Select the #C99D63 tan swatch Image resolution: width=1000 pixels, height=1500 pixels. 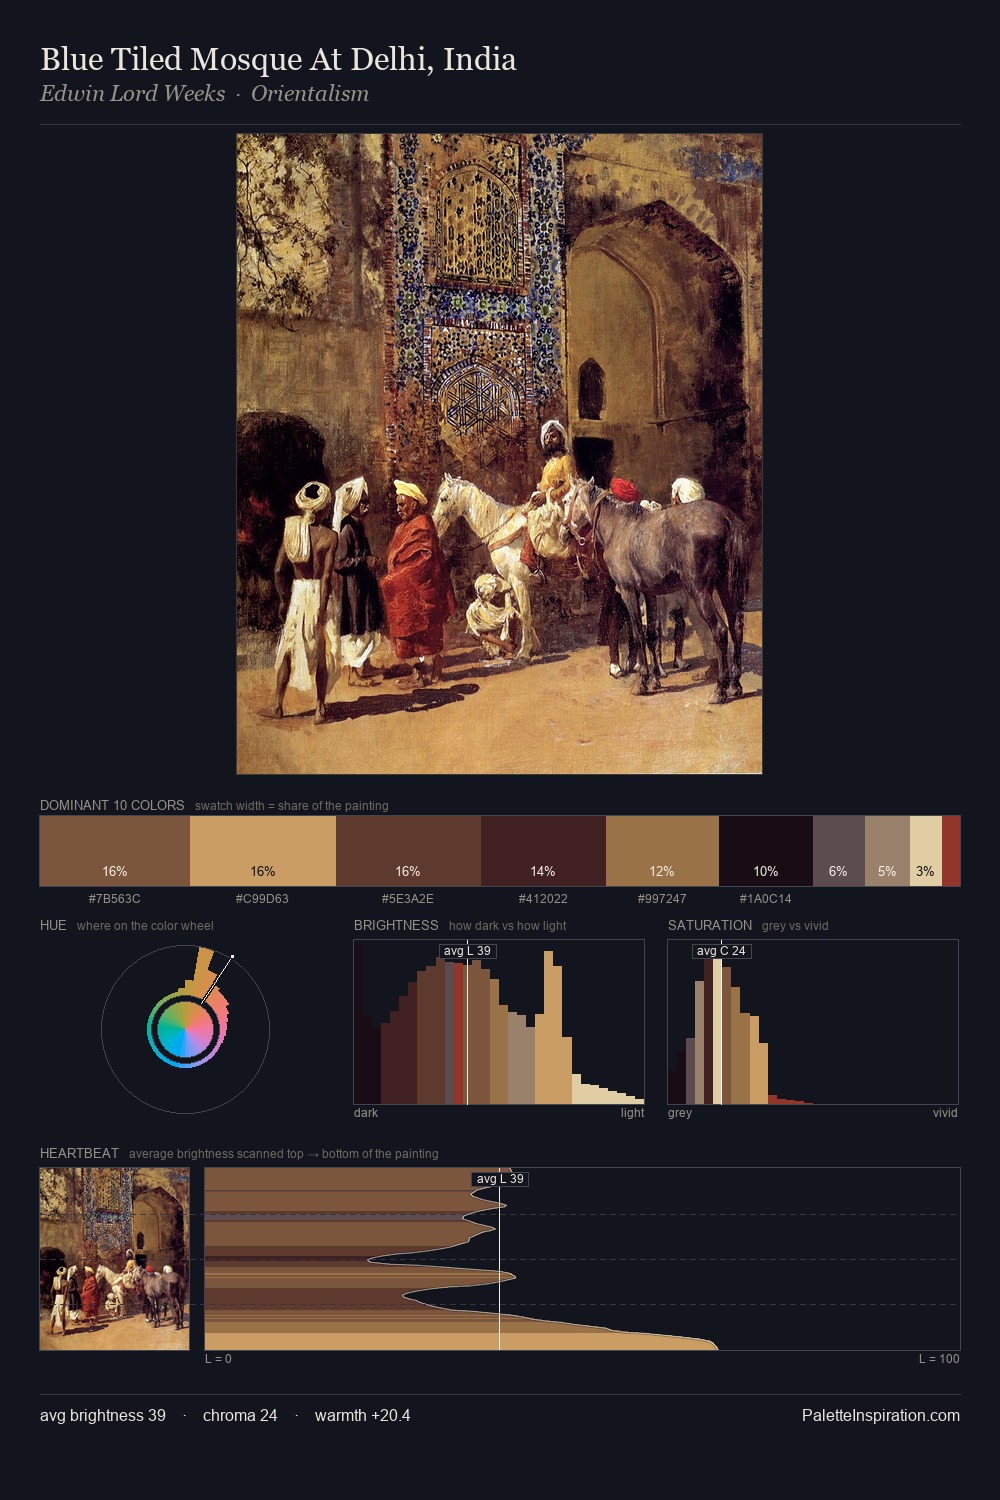click(x=263, y=851)
